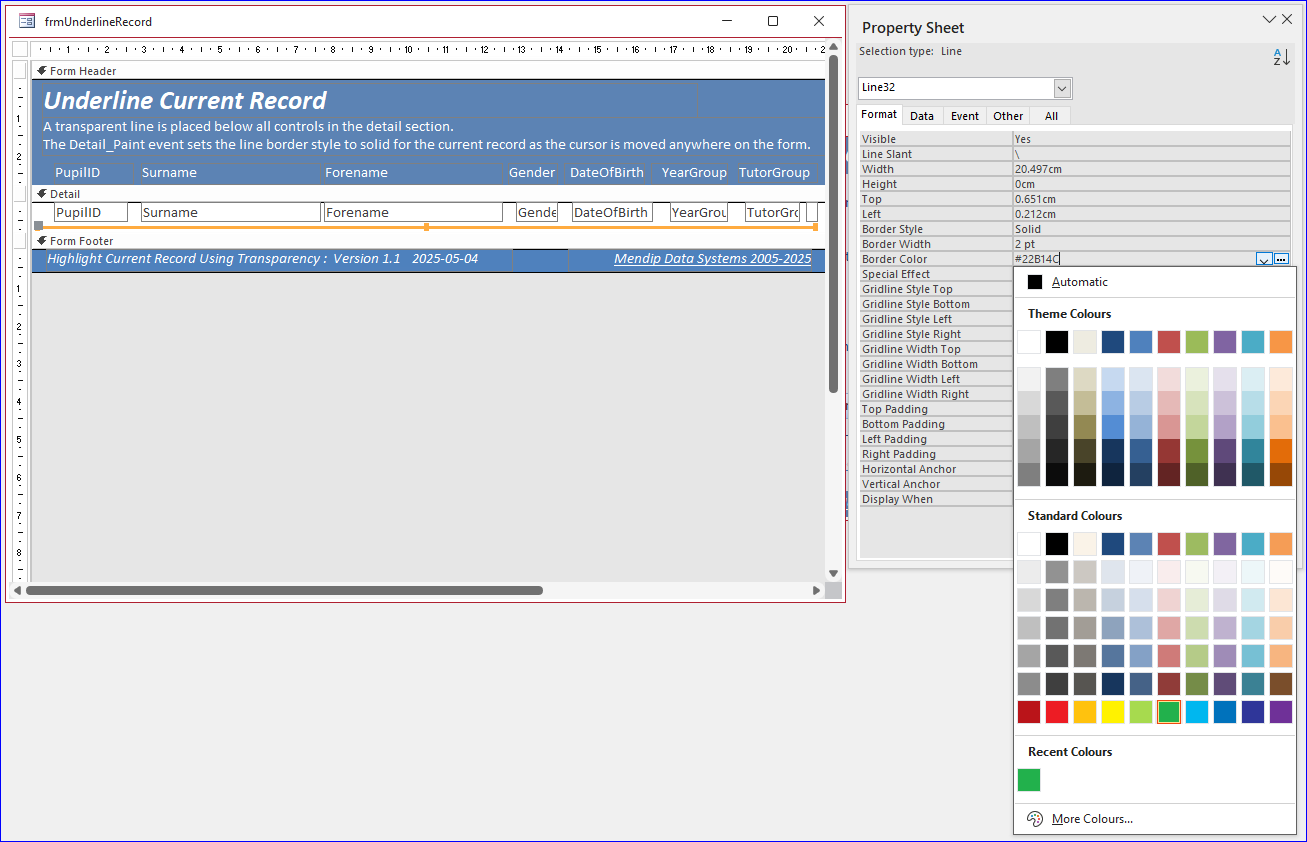This screenshot has width=1307, height=842.
Task: Click the Border Width value 2 pt
Action: pos(1151,244)
